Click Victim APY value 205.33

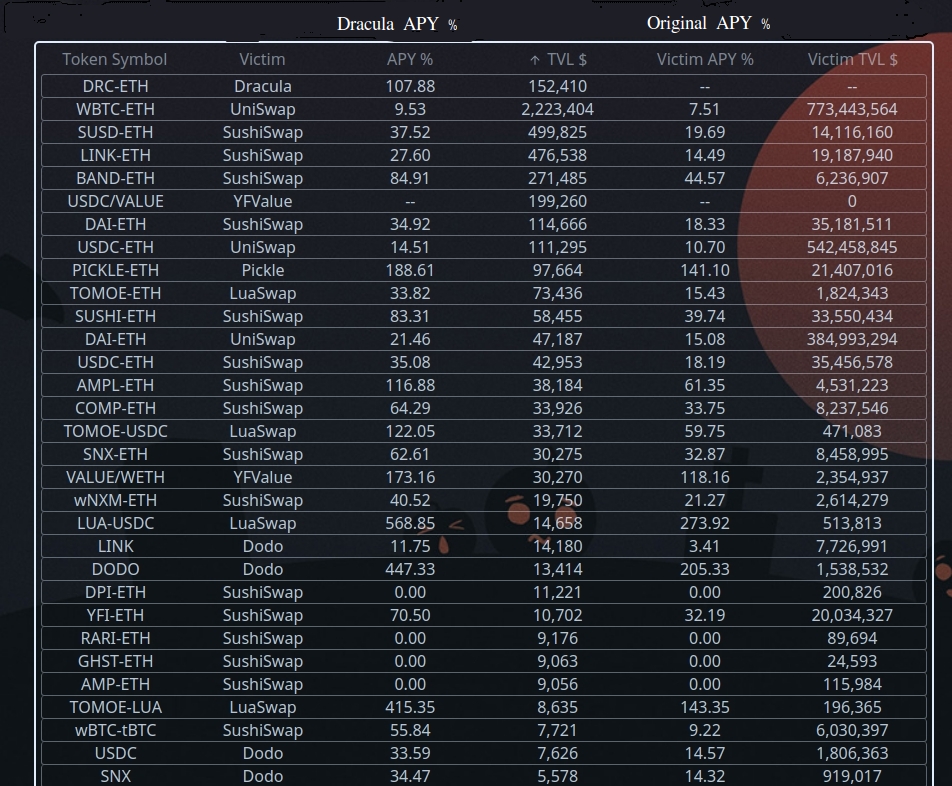(x=705, y=570)
